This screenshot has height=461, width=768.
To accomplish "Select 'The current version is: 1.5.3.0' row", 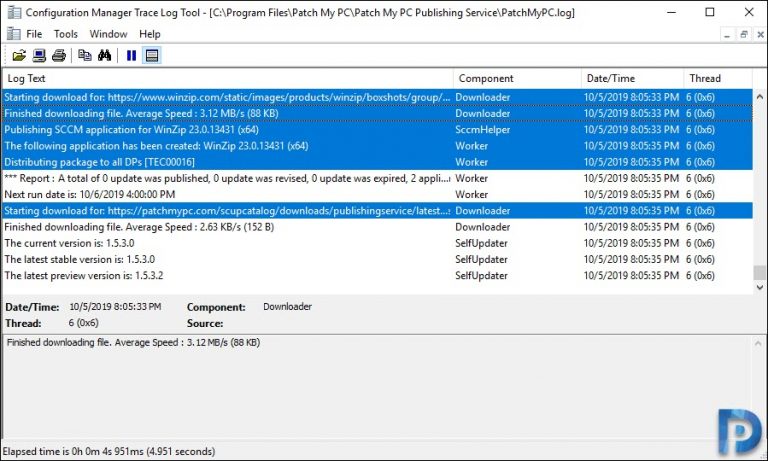I will [x=377, y=243].
